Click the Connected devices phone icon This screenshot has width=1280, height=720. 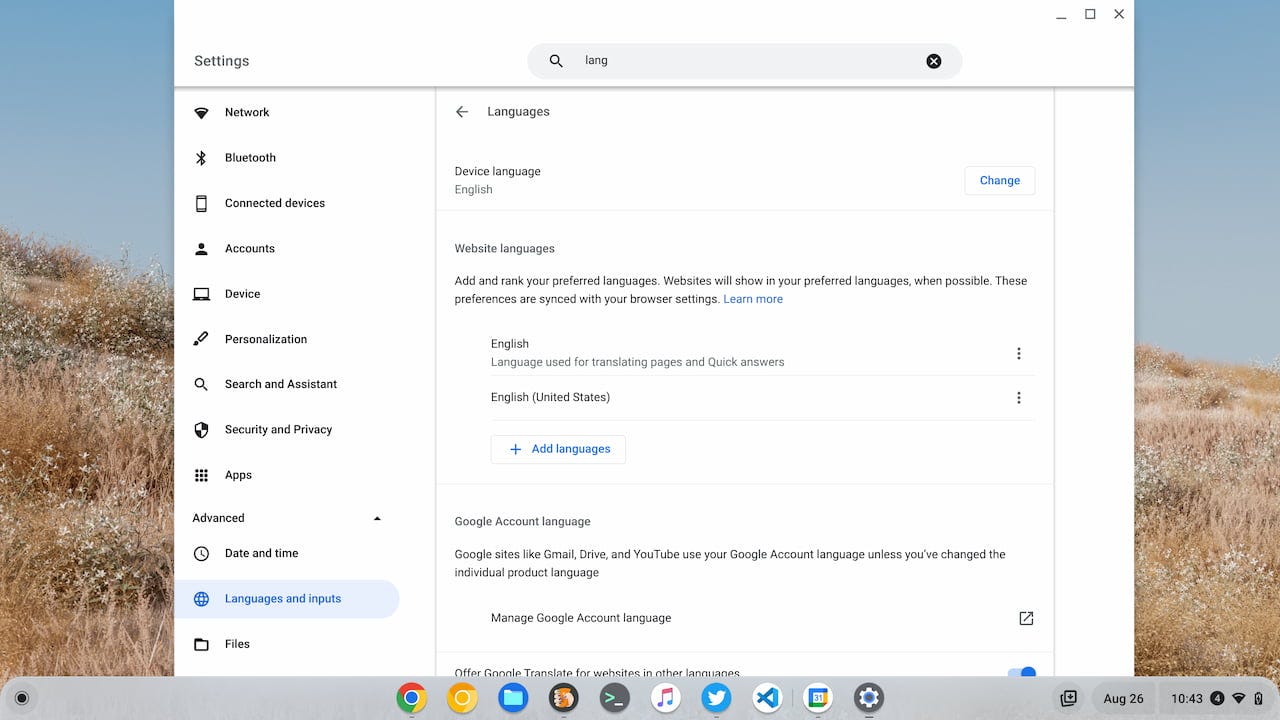[x=201, y=203]
